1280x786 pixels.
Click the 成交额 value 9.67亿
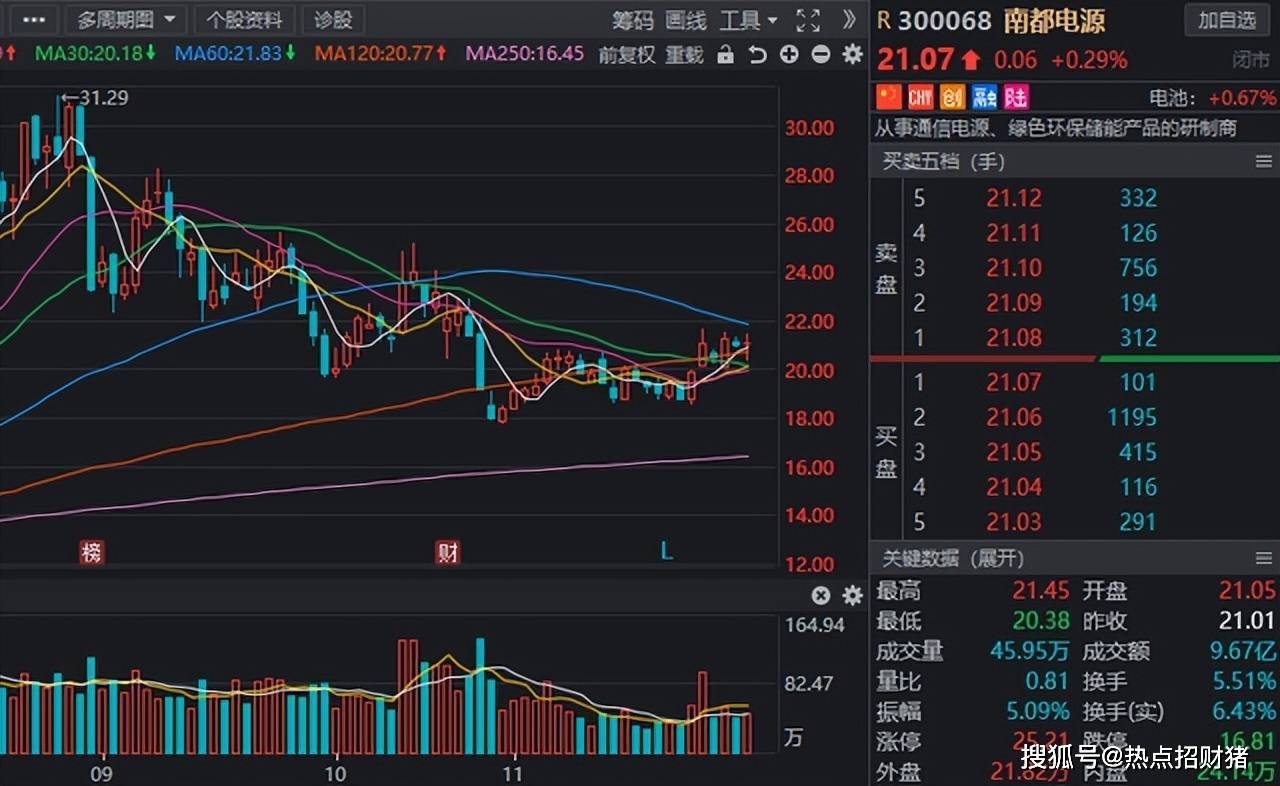[x=1243, y=651]
